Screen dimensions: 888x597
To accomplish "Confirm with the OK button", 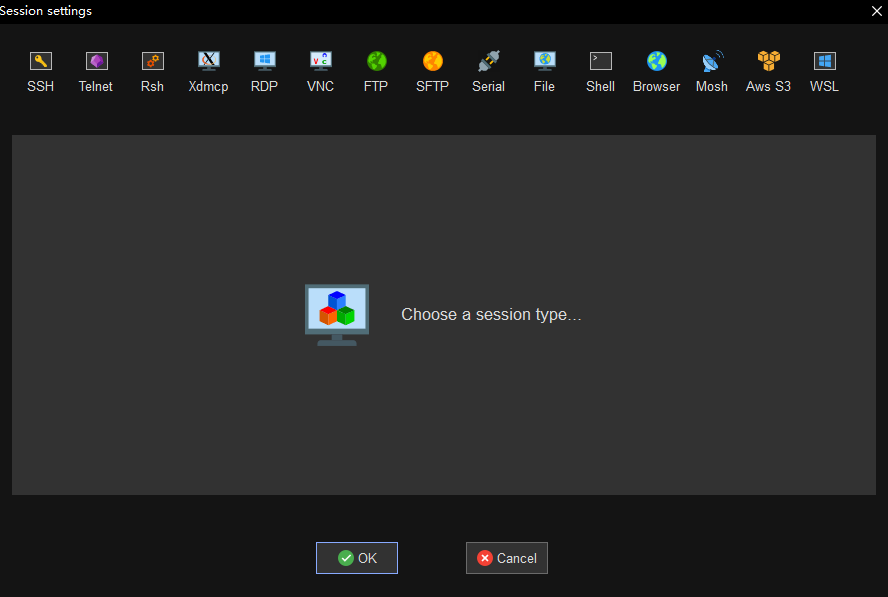I will click(x=357, y=558).
